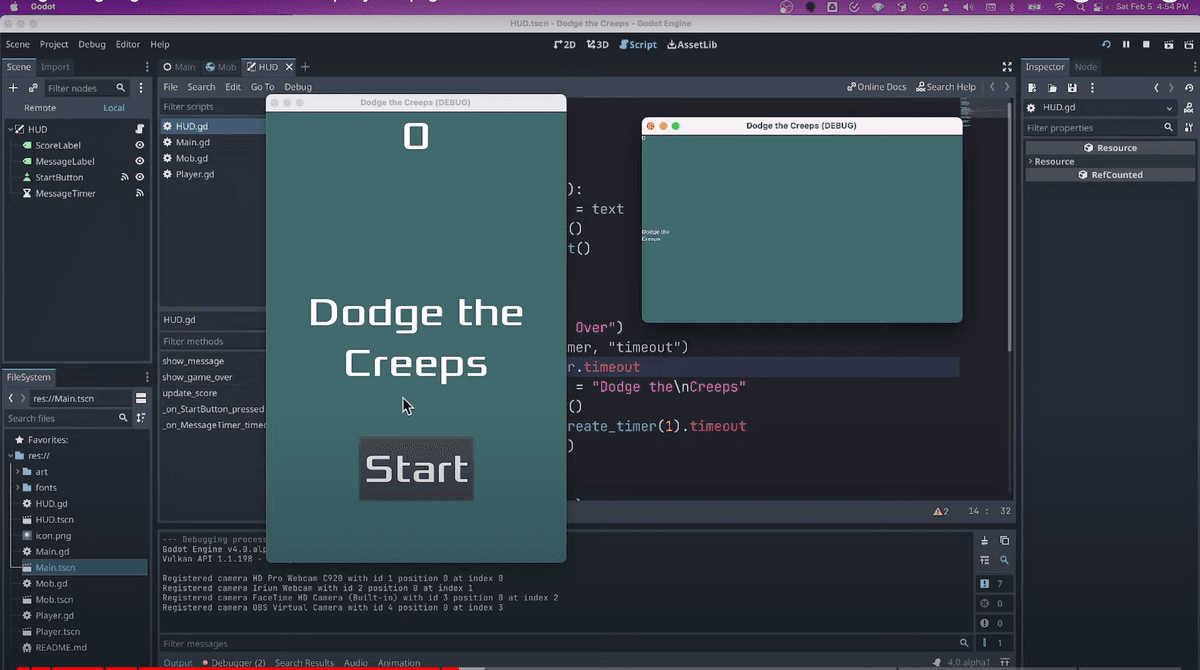Click Start button in game window
This screenshot has height=670, width=1200.
point(416,468)
